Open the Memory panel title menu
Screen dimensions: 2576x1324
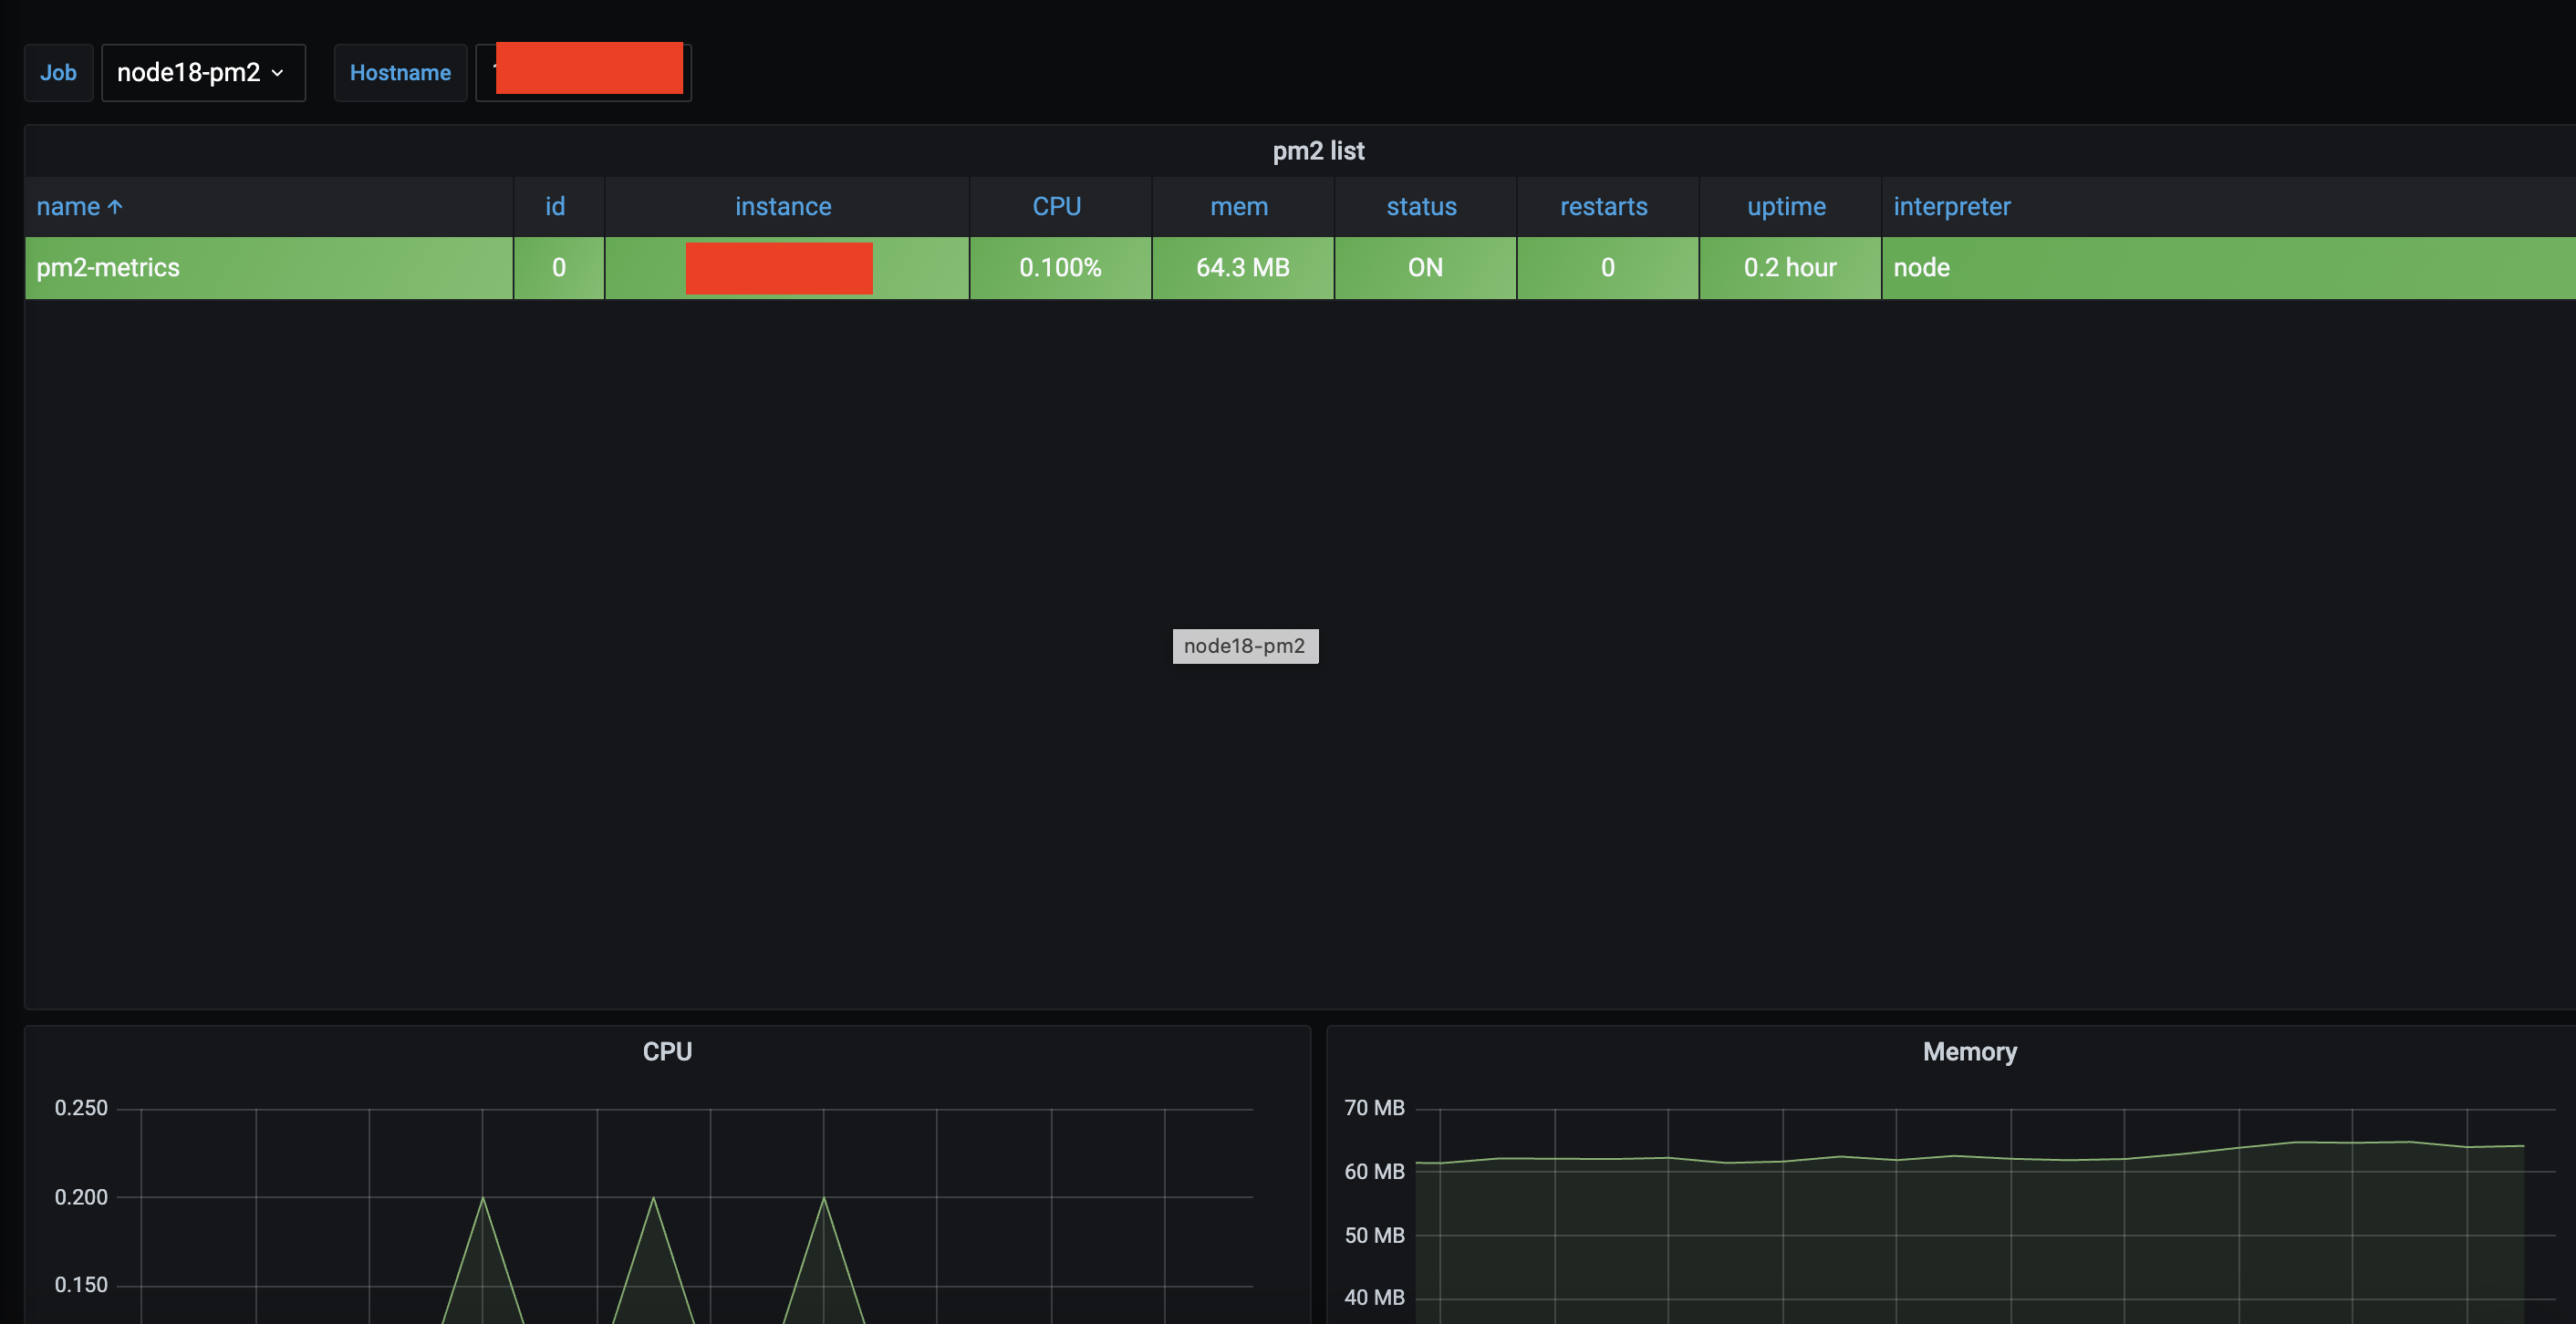pyautogui.click(x=1969, y=1052)
